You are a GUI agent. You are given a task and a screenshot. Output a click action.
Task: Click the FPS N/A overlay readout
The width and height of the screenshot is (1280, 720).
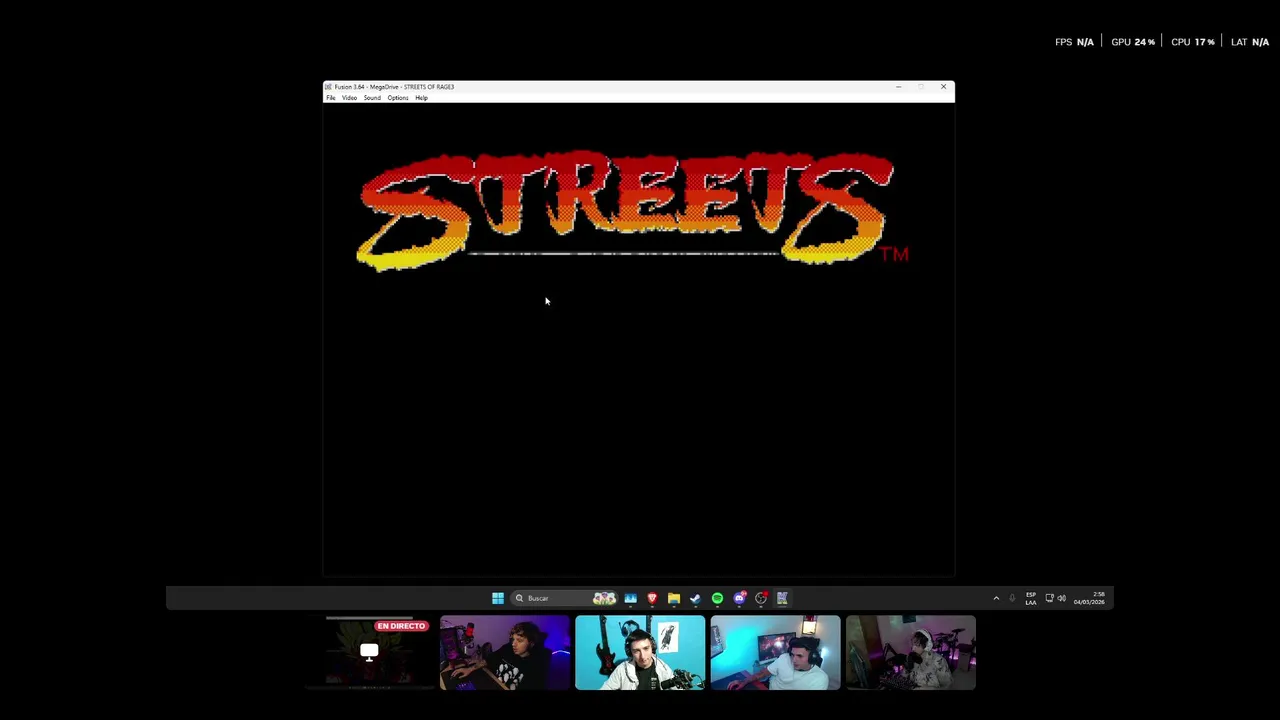point(1074,42)
